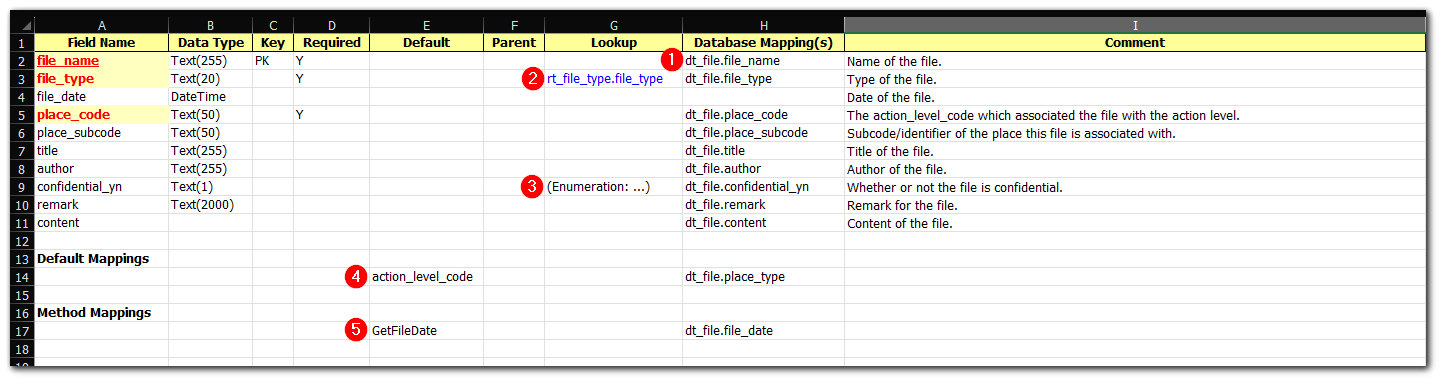Open the rt_file_type.file_type lookup link
Image resolution: width=1444 pixels, height=384 pixels.
coord(605,79)
